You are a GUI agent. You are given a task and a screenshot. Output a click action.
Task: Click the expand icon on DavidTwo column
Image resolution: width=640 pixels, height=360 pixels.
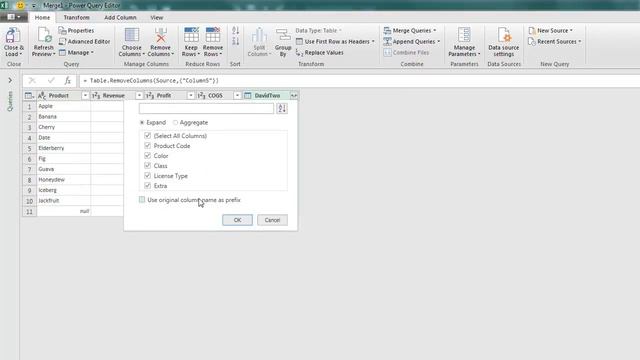tap(294, 96)
